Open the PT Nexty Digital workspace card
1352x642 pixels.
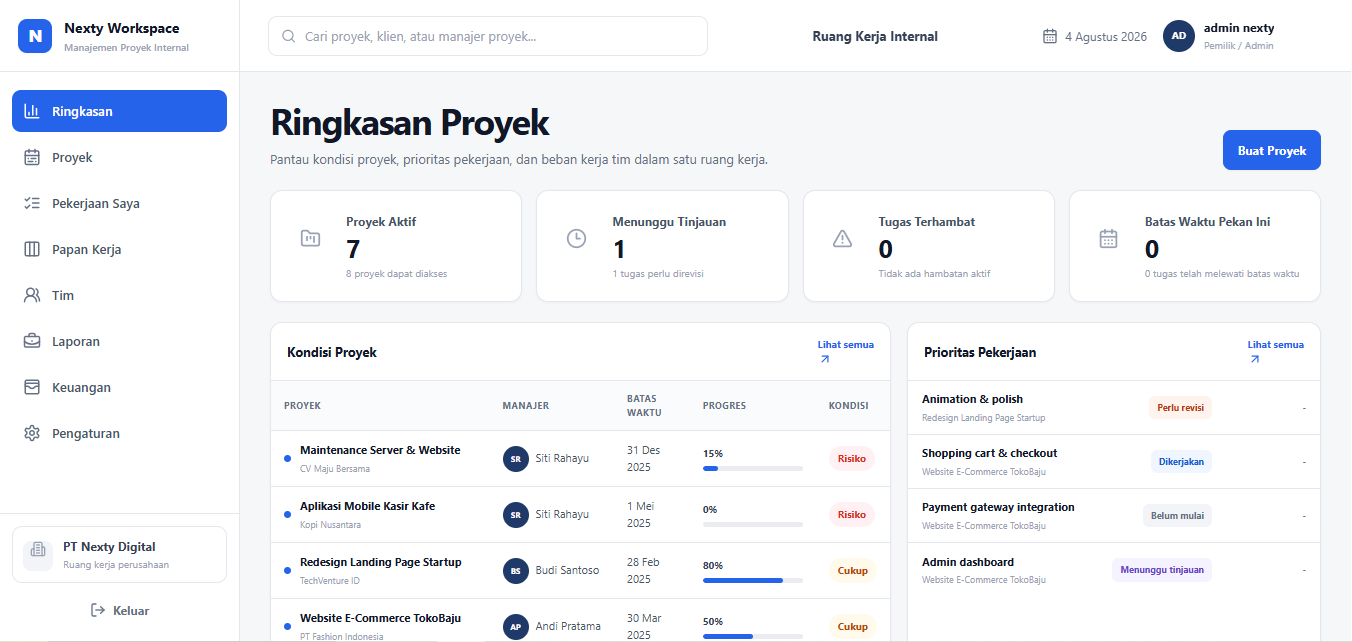click(119, 554)
